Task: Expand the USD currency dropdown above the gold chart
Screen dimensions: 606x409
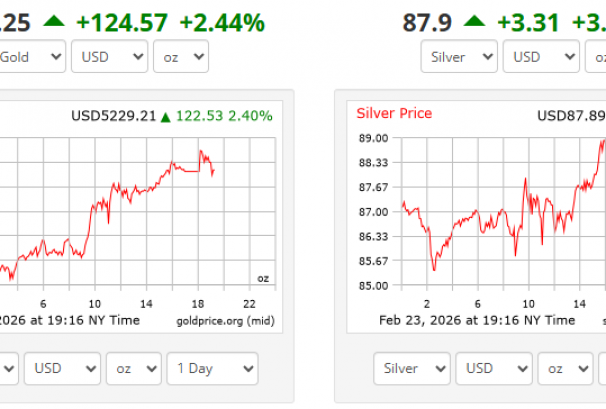Action: 110,57
